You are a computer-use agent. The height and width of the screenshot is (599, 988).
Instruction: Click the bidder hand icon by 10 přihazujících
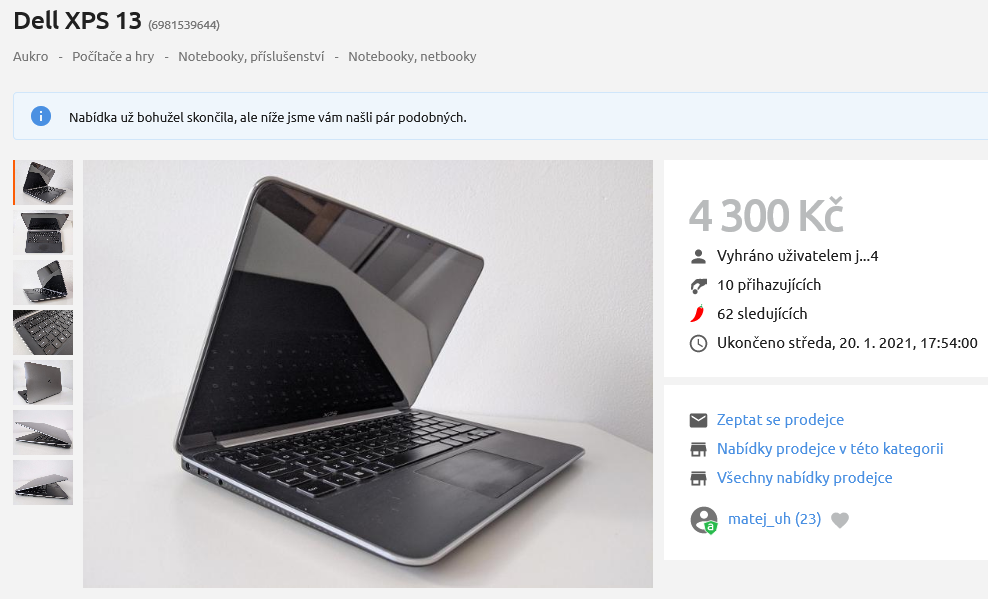point(698,285)
